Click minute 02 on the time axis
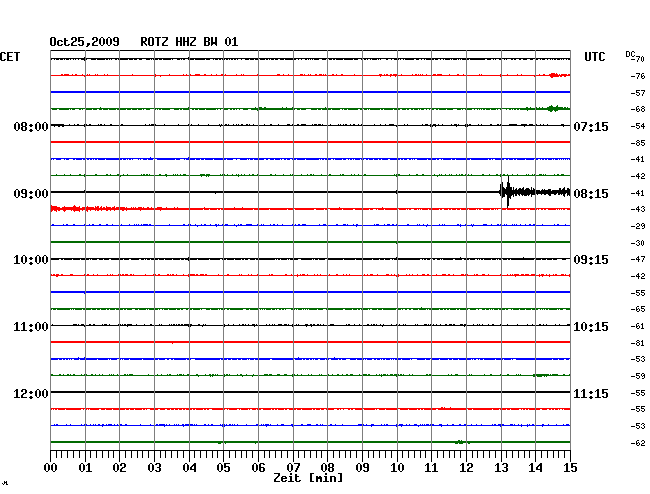Image resolution: width=650 pixels, height=494 pixels. coord(119,468)
